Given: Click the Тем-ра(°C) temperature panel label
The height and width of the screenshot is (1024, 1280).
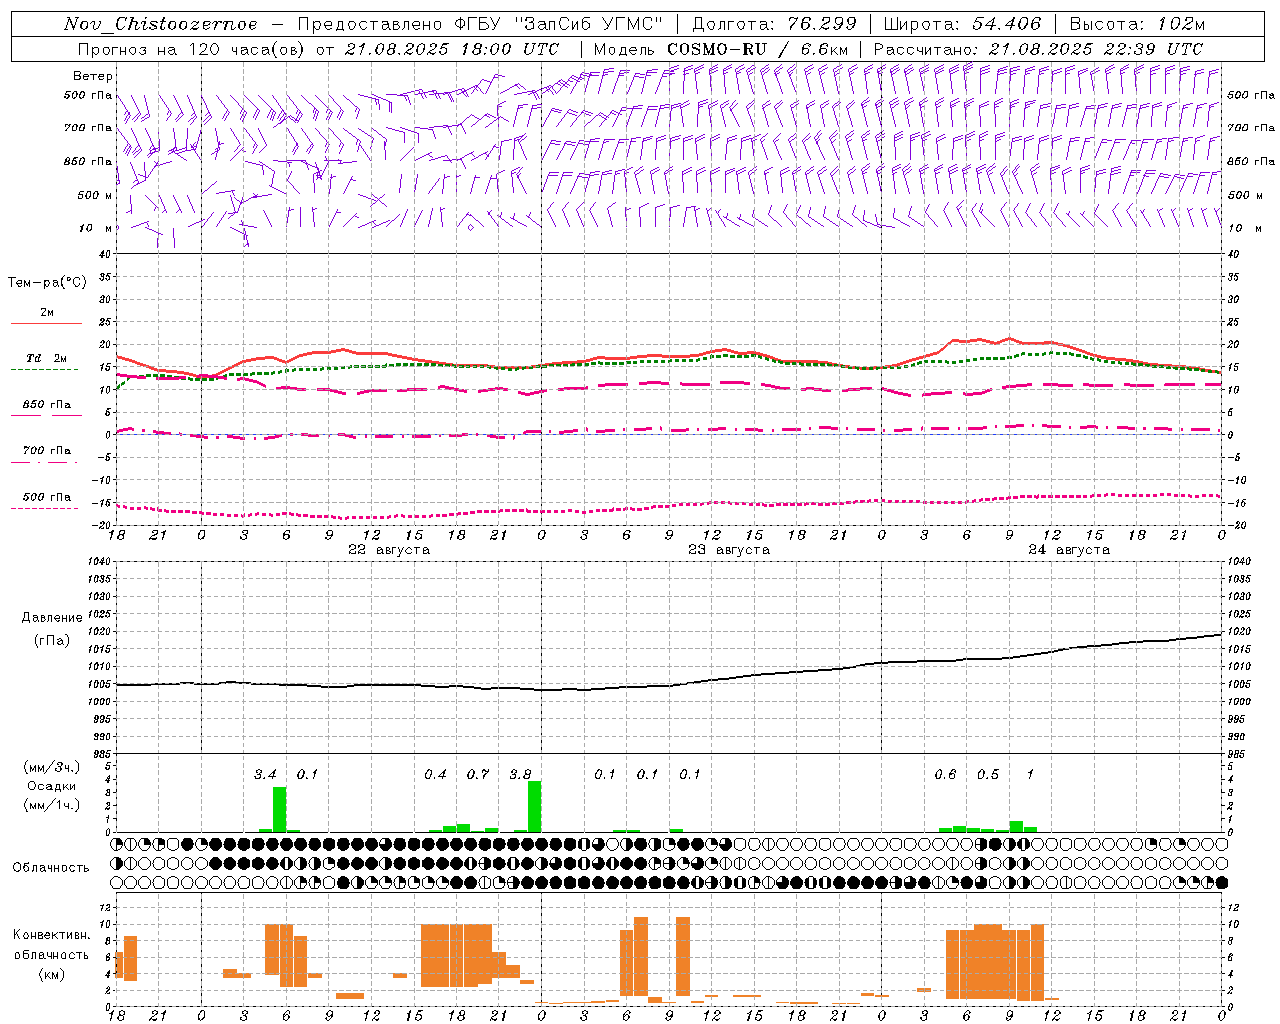Looking at the screenshot, I should (47, 283).
